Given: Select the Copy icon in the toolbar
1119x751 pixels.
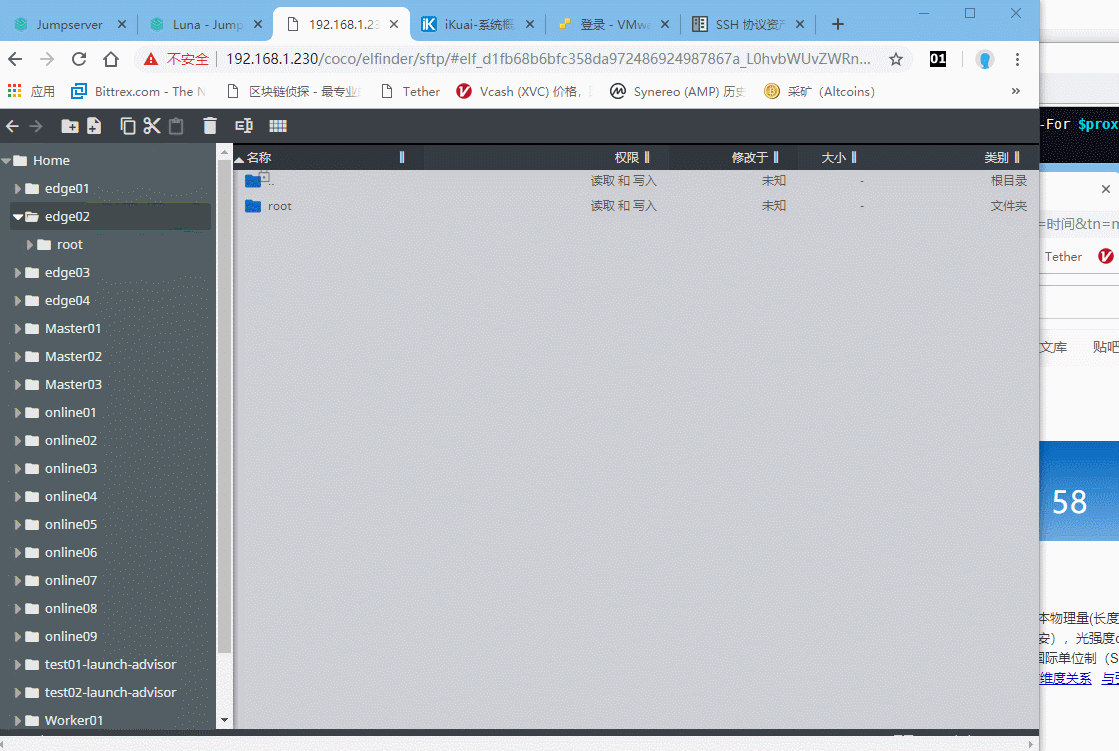Looking at the screenshot, I should (128, 126).
